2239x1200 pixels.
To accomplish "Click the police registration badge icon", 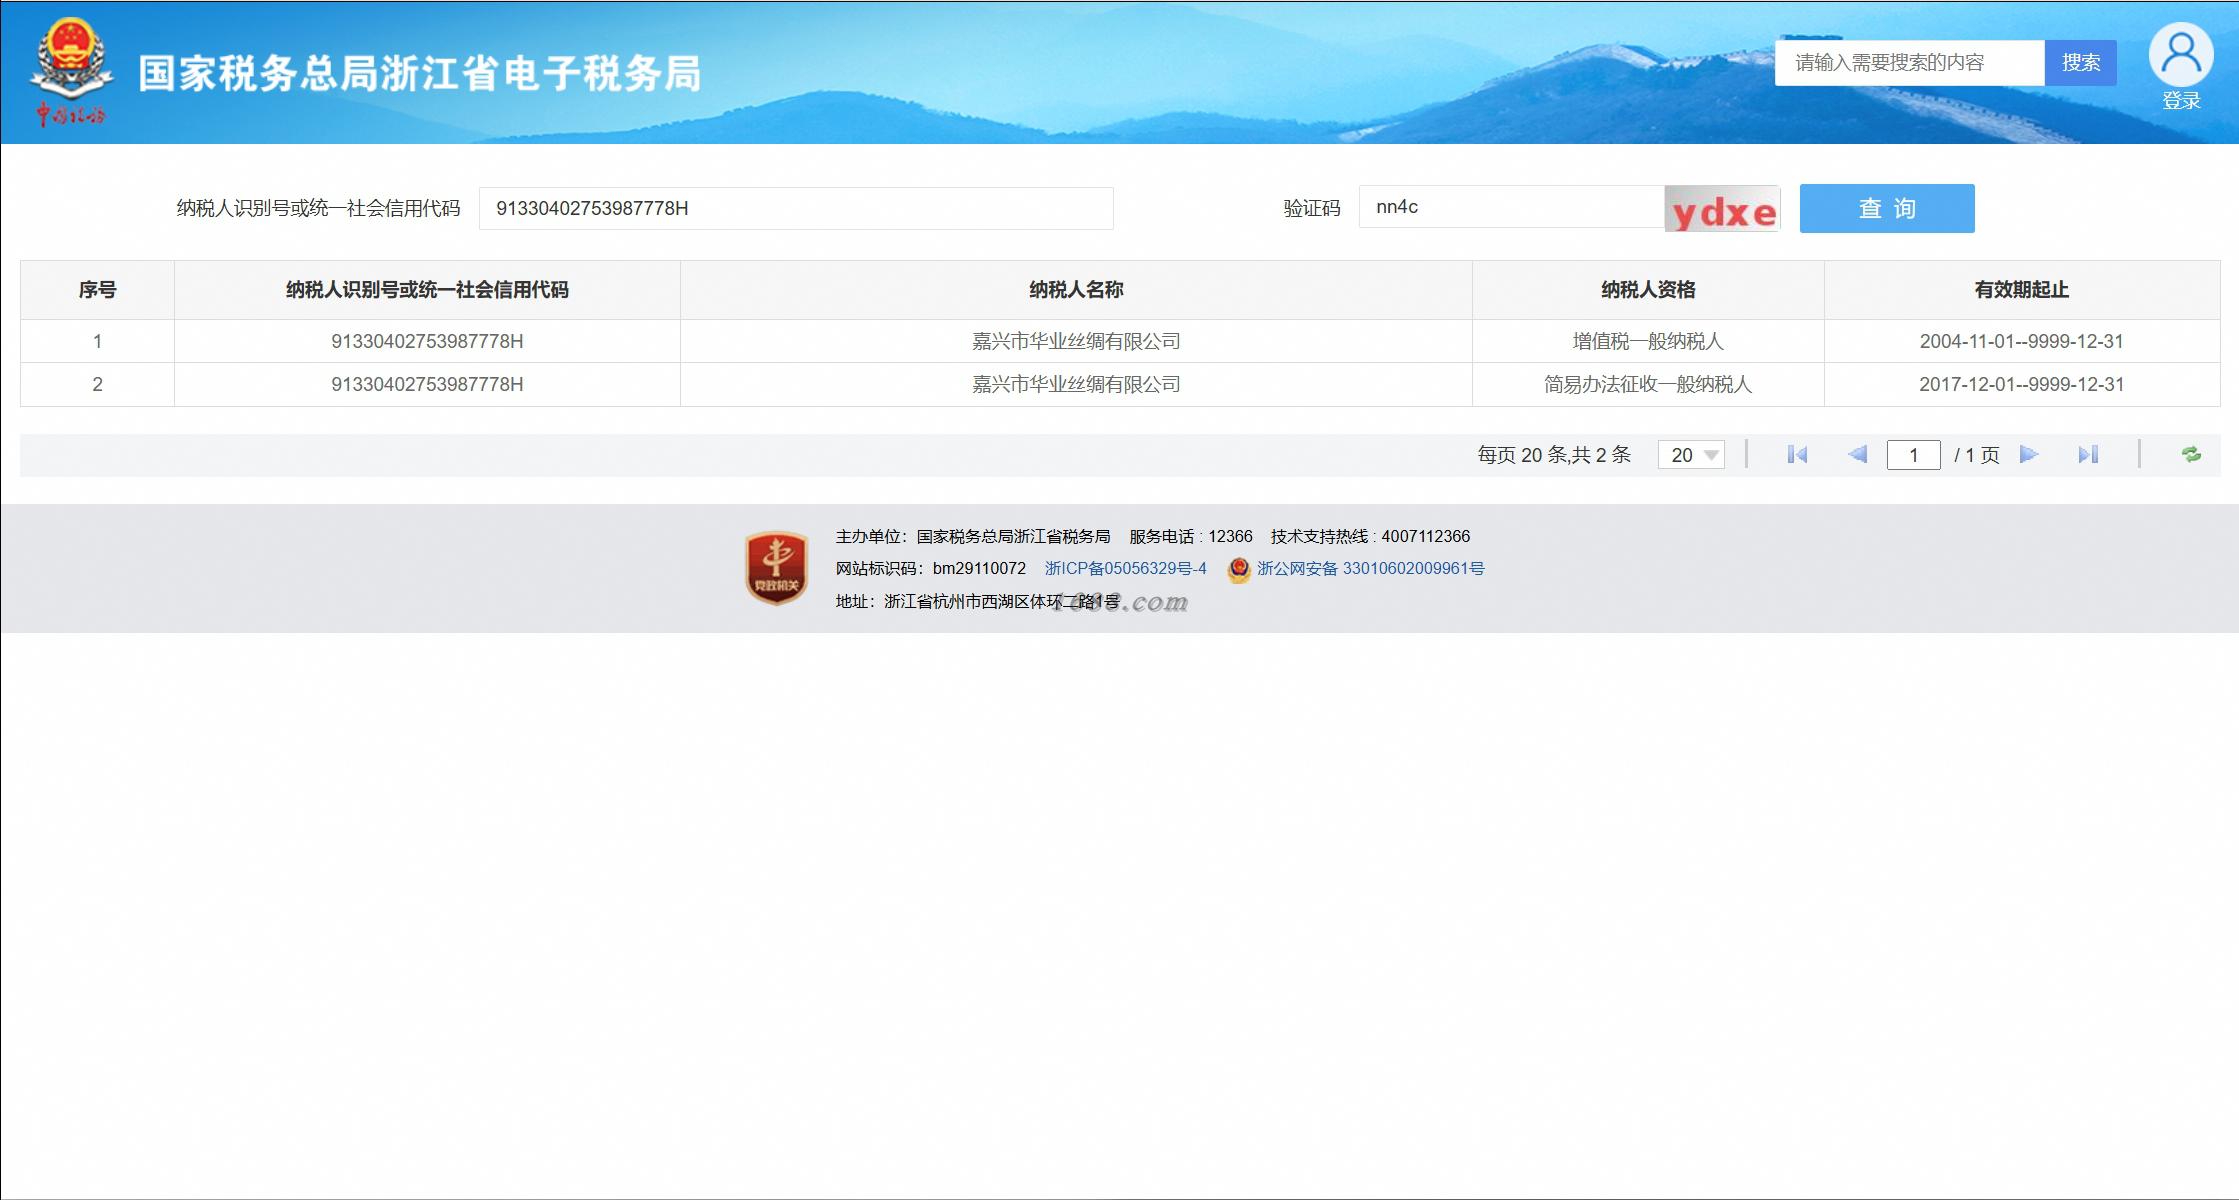I will pyautogui.click(x=1239, y=569).
